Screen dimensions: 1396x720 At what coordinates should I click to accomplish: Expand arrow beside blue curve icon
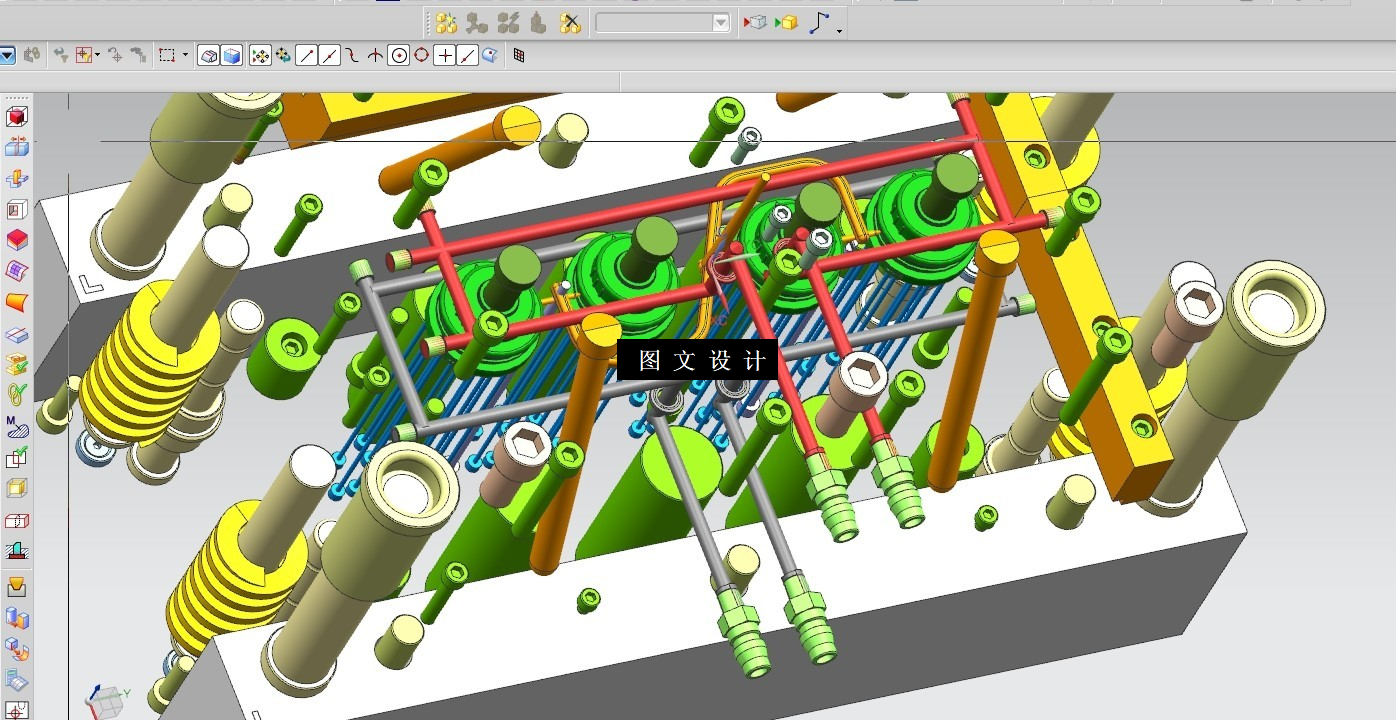[840, 30]
